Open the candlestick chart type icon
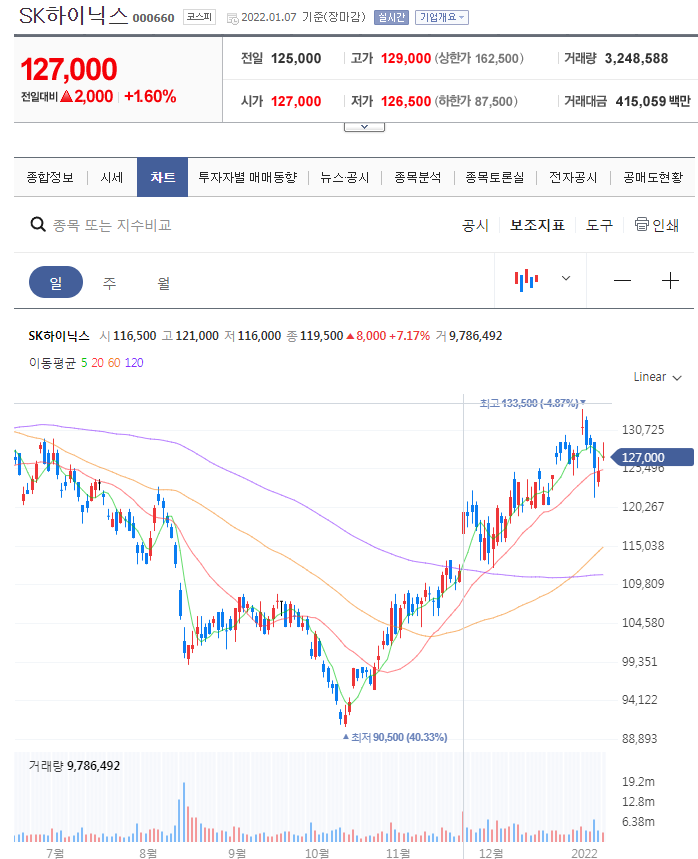Image resolution: width=698 pixels, height=859 pixels. point(526,280)
